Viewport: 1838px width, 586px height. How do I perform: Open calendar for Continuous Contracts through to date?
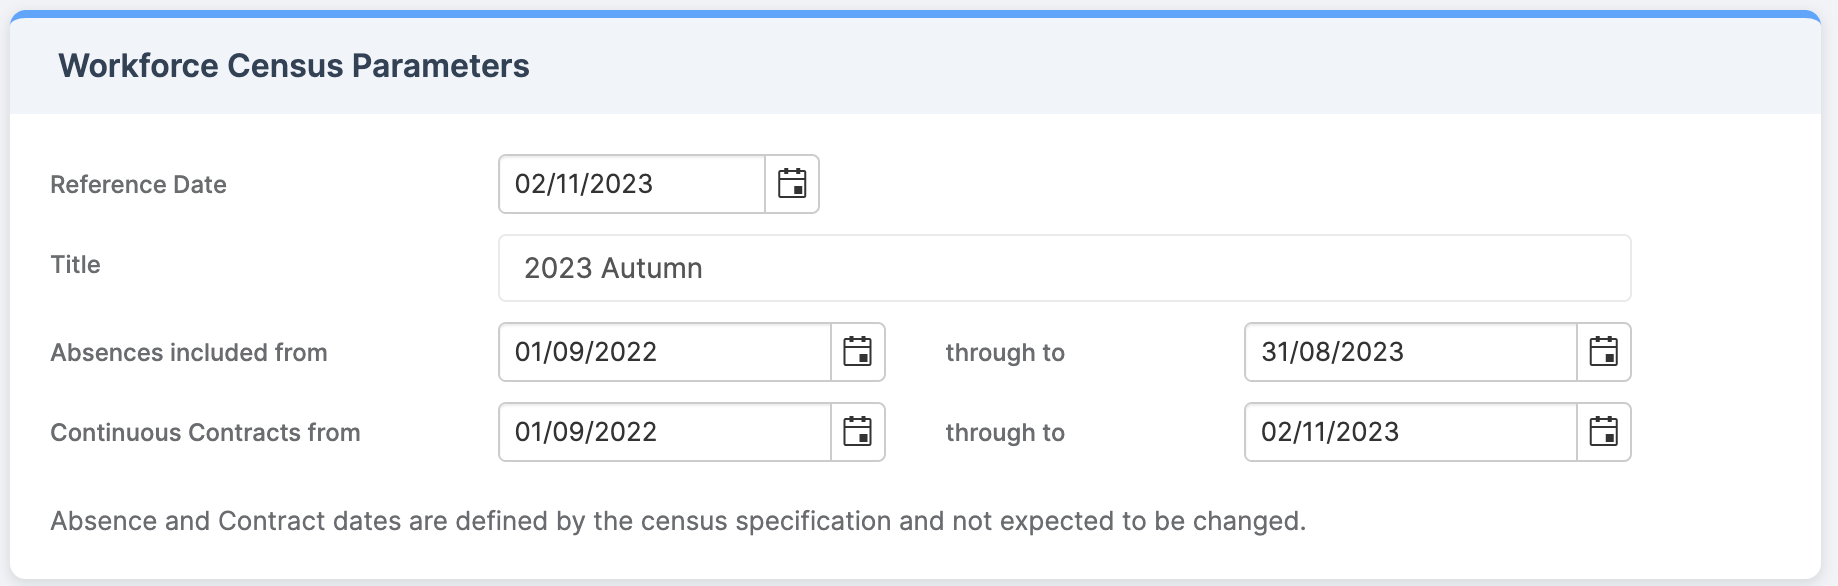click(1604, 432)
